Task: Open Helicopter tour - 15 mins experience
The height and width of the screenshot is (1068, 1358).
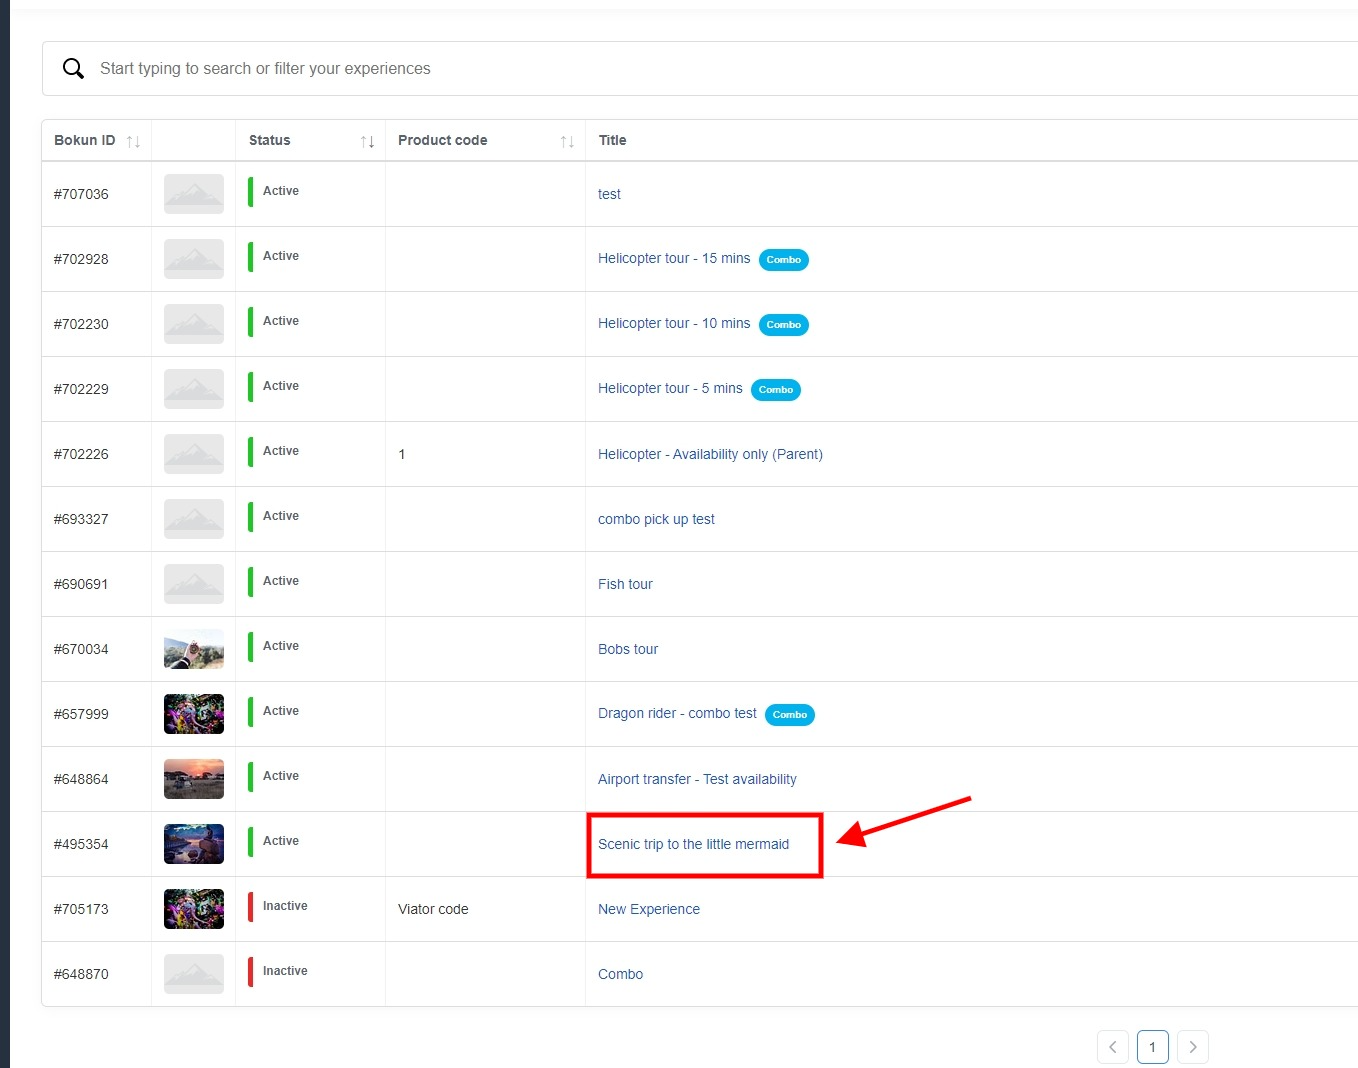Action: pos(673,258)
